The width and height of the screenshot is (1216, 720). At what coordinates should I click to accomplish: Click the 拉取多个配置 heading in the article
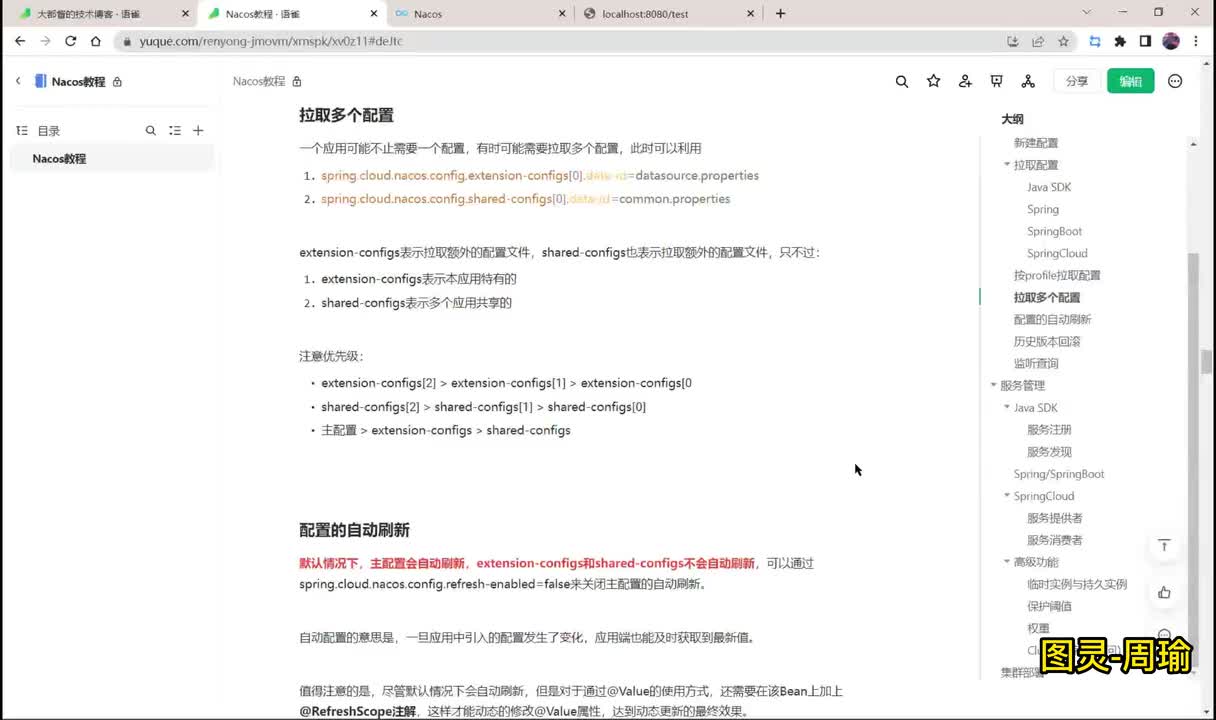pyautogui.click(x=346, y=115)
